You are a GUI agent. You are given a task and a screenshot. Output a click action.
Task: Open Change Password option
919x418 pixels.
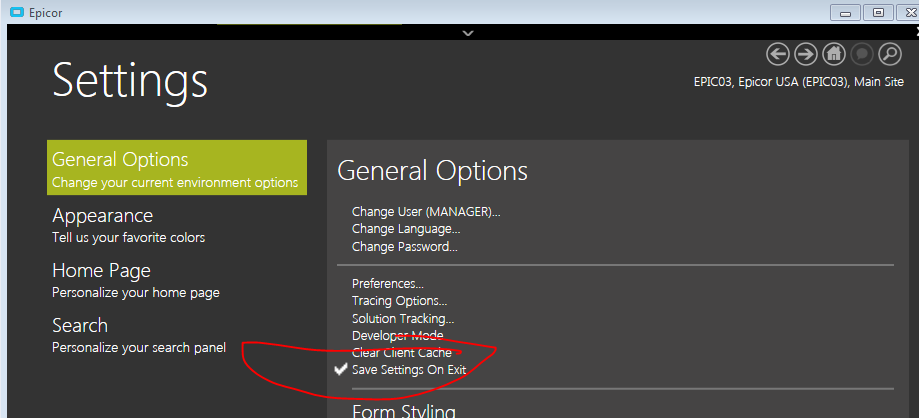click(404, 247)
